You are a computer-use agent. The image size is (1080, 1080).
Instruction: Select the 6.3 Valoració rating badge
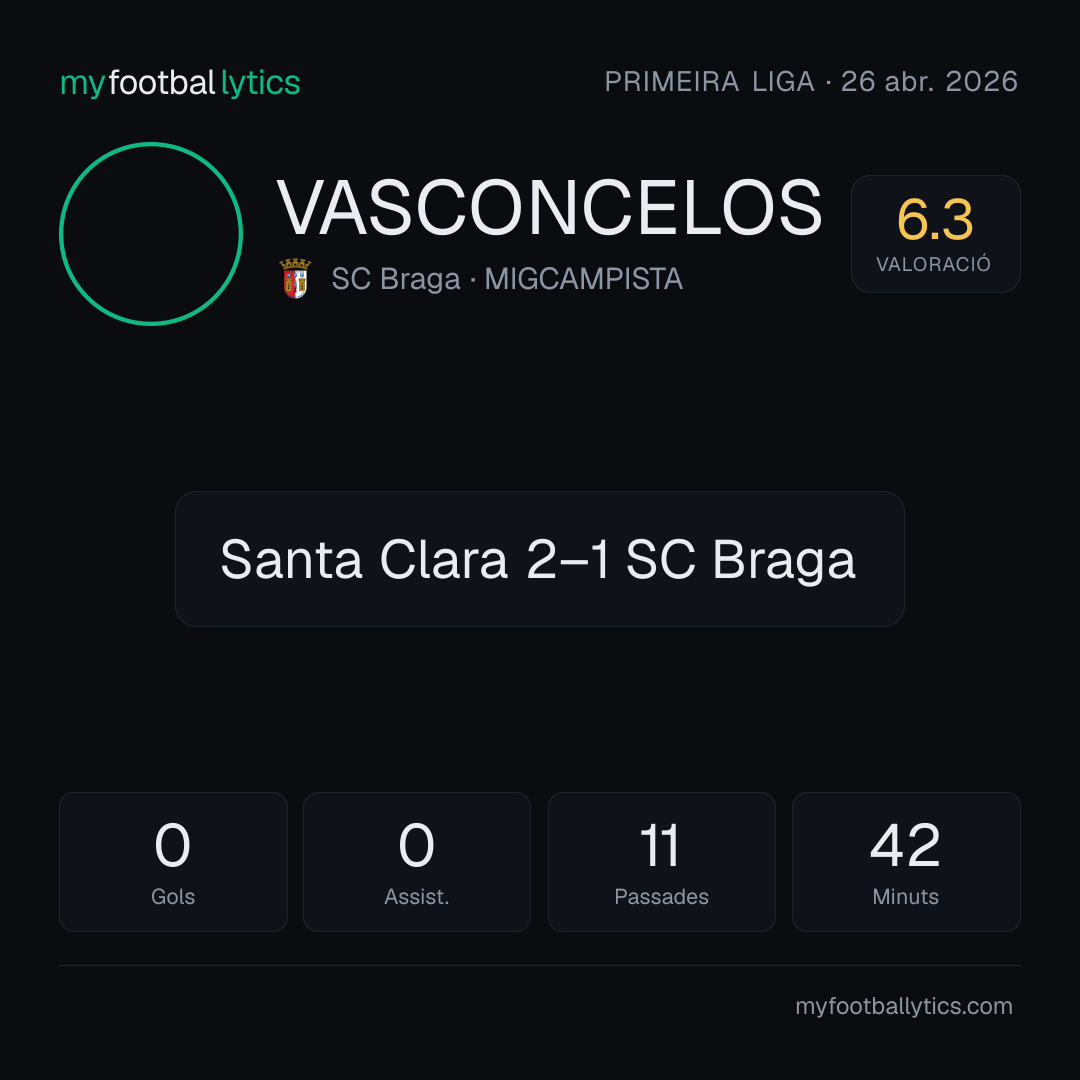click(935, 233)
